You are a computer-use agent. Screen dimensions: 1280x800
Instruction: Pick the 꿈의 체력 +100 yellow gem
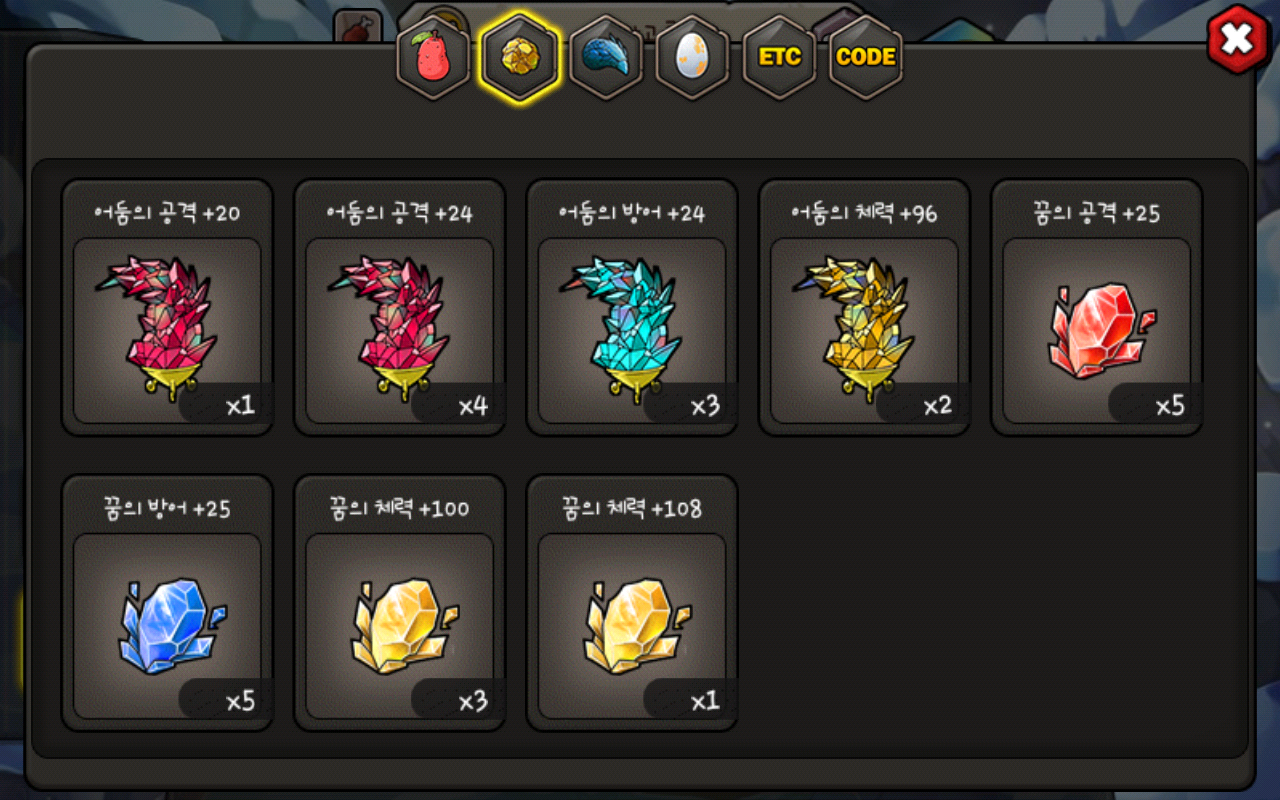click(399, 603)
